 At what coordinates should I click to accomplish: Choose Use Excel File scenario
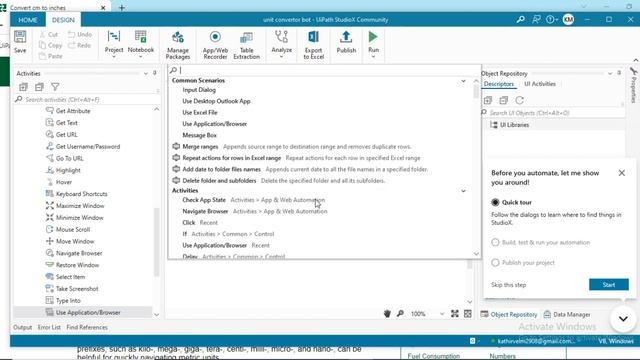(200, 112)
